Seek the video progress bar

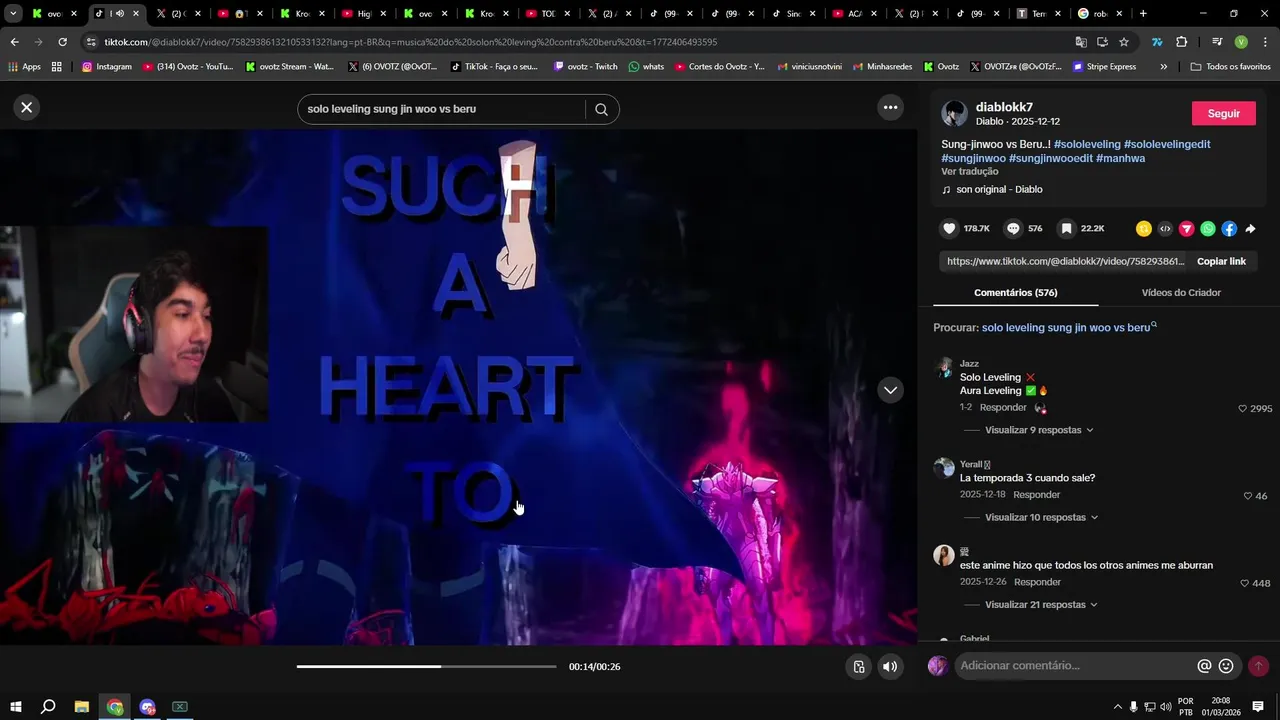pyautogui.click(x=426, y=666)
